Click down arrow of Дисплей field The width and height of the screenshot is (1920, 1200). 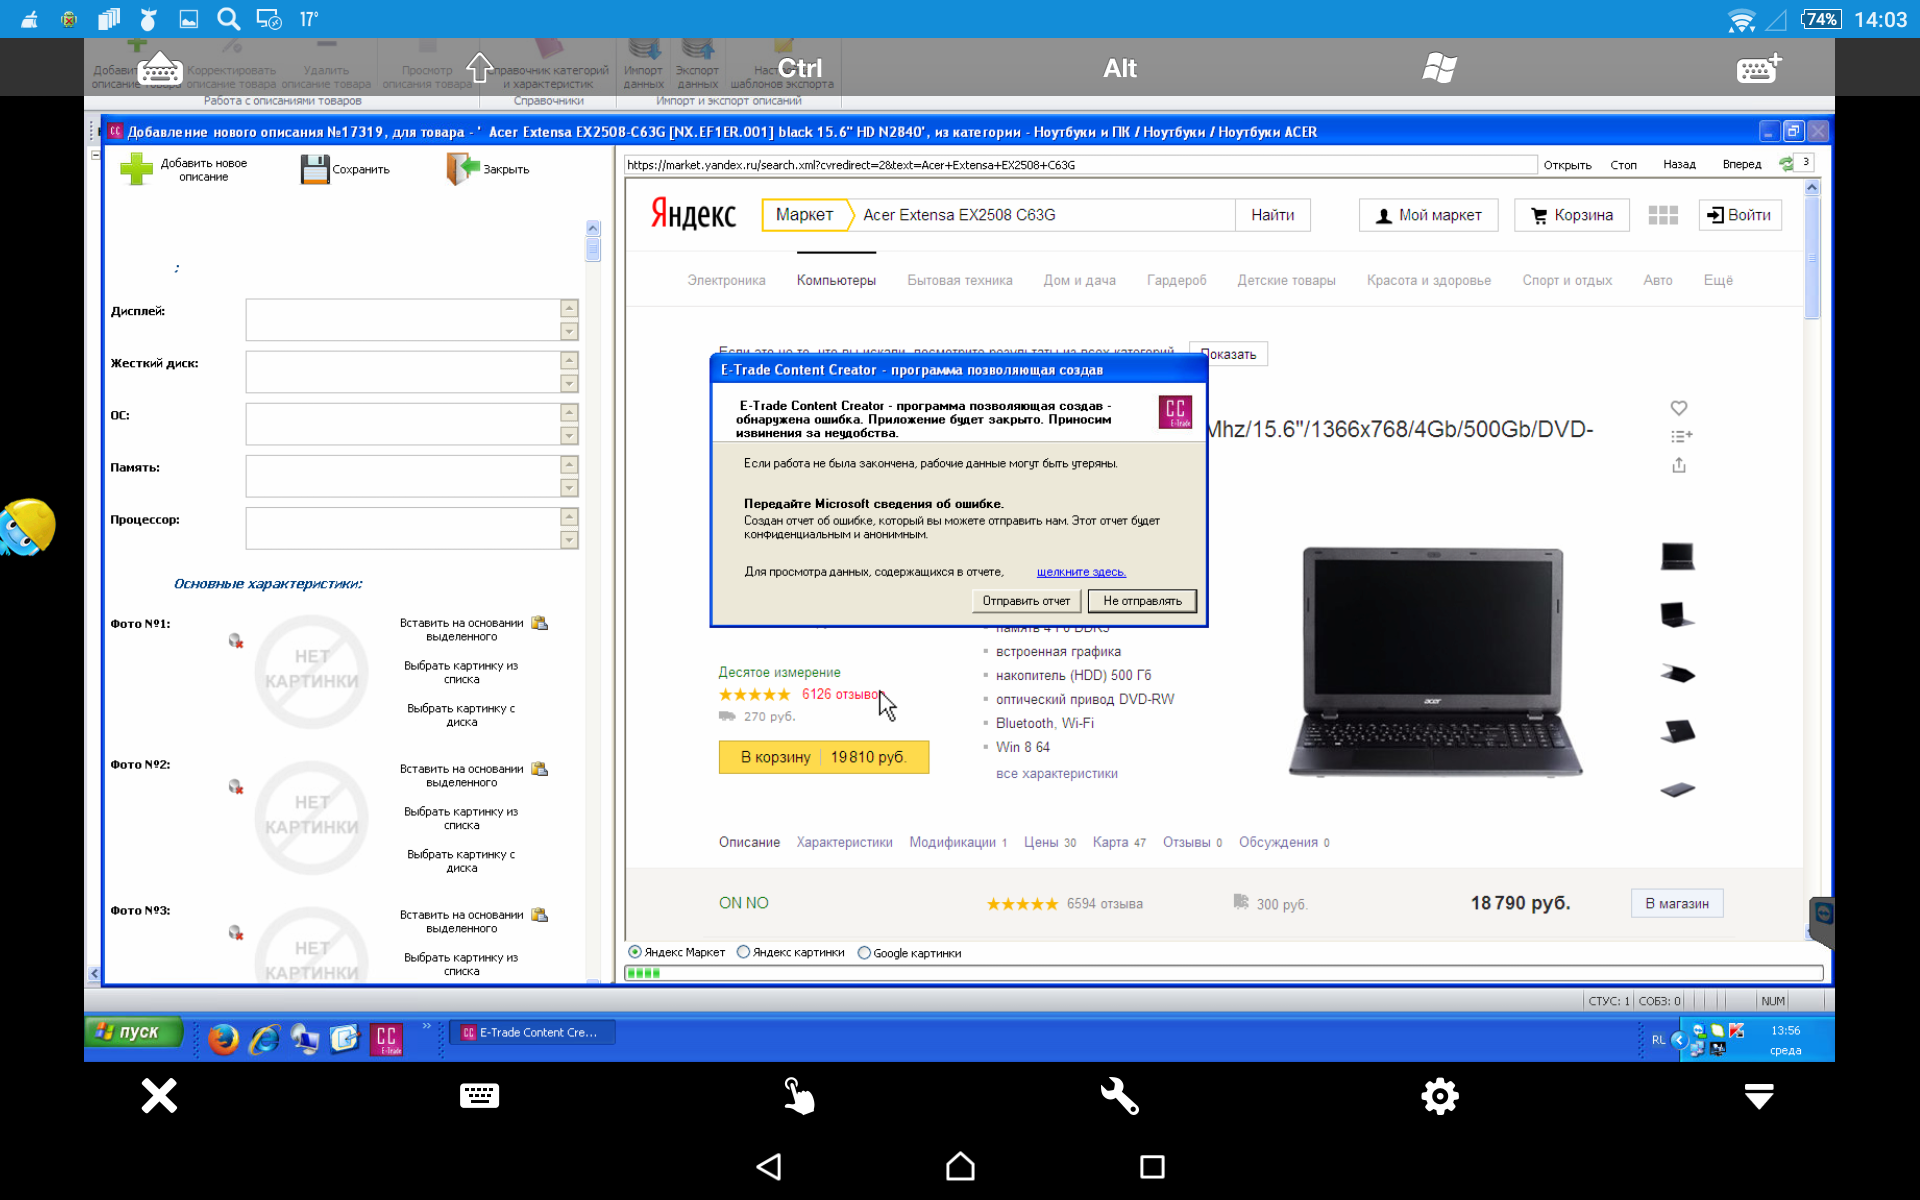pyautogui.click(x=569, y=331)
